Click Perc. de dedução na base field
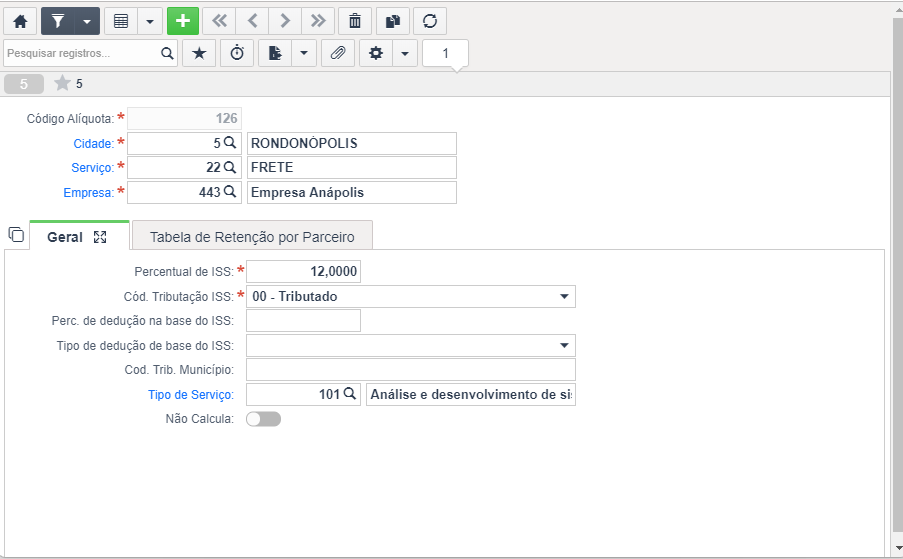Viewport: 903px width, 559px height. [303, 321]
